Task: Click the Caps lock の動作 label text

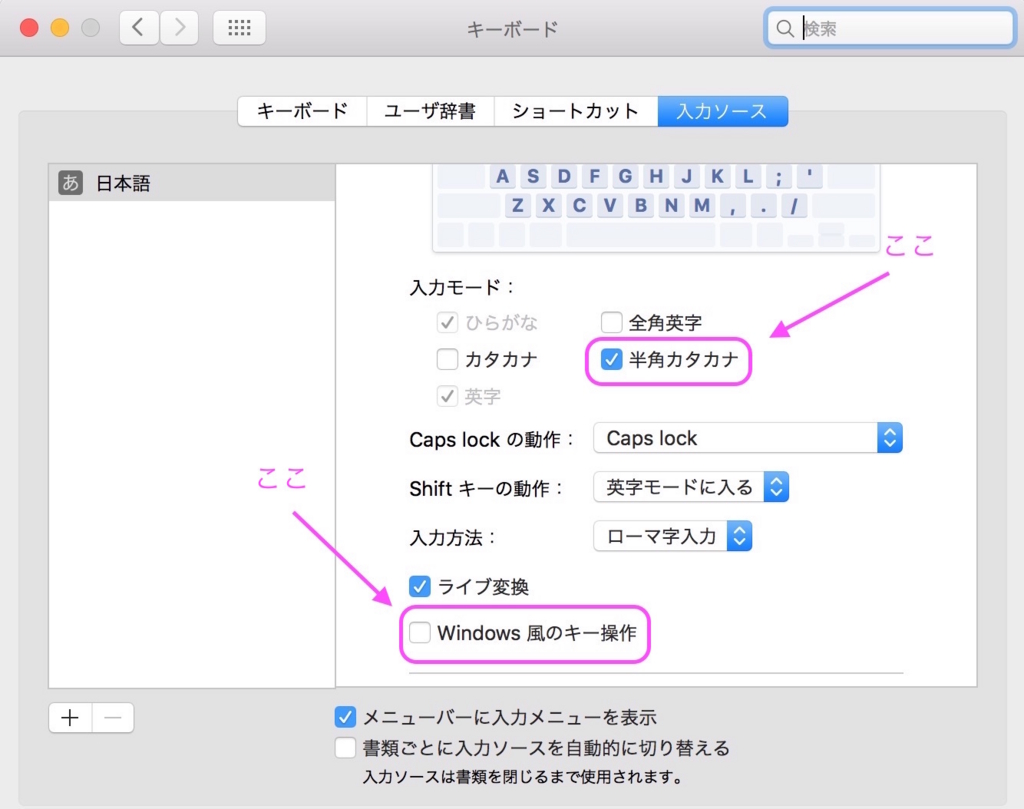Action: [x=492, y=439]
